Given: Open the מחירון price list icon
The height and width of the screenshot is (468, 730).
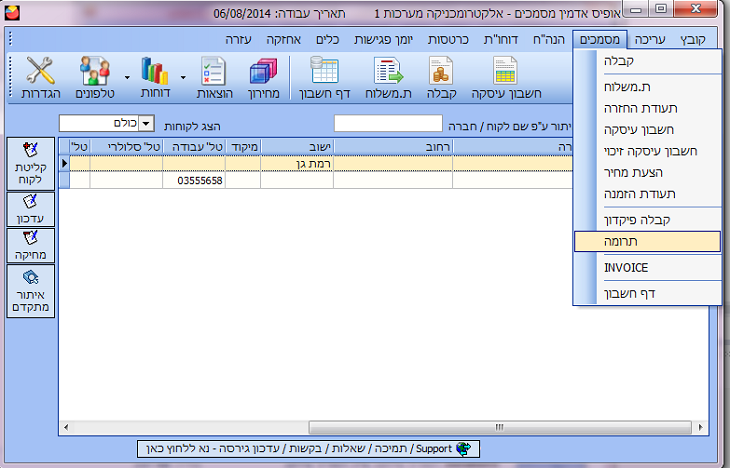Looking at the screenshot, I should click(x=262, y=71).
